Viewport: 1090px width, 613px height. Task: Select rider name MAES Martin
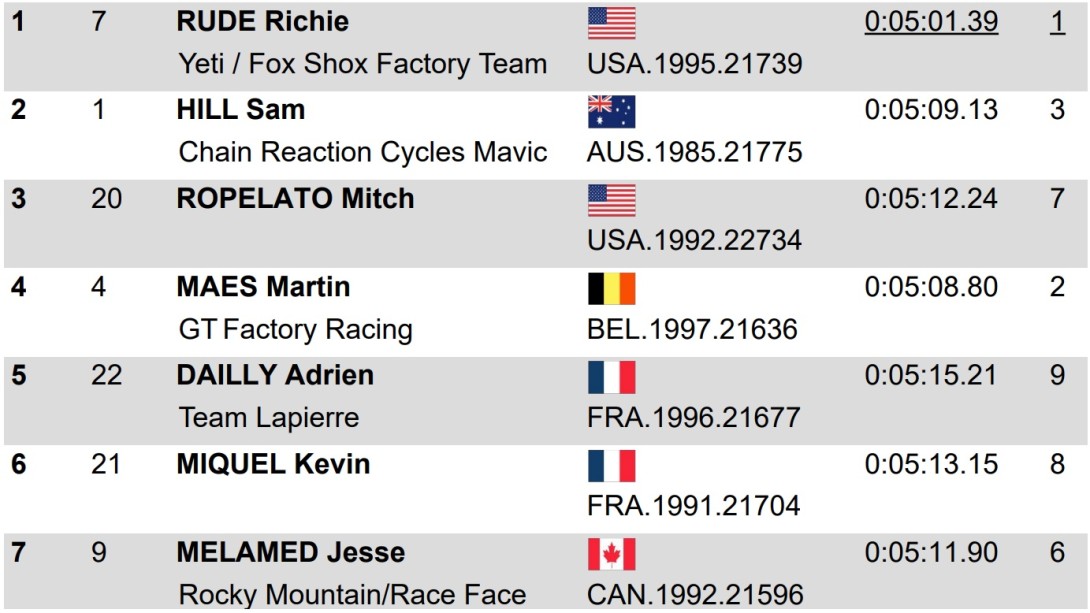pos(263,287)
